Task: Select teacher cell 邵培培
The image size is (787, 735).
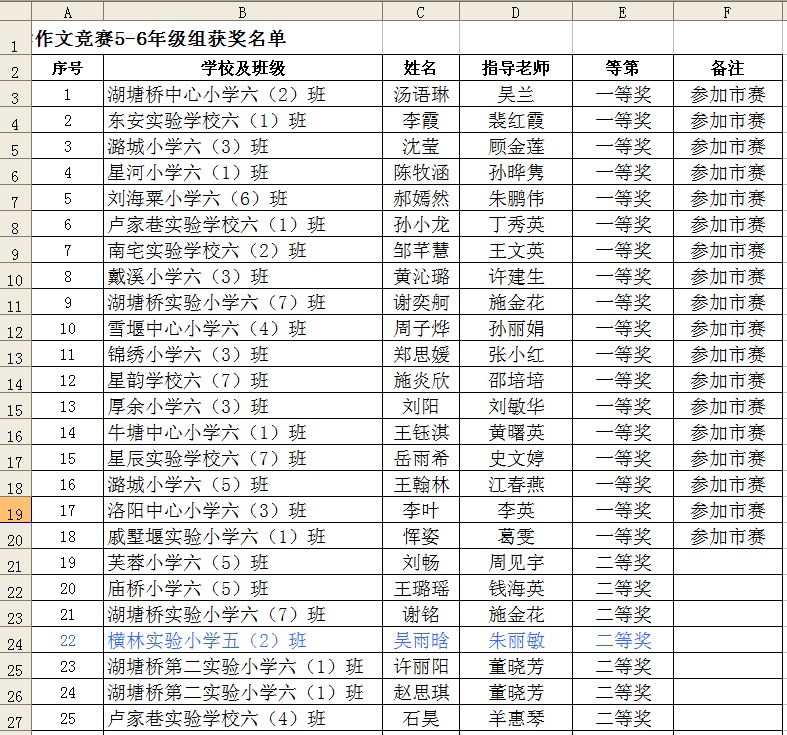Action: click(515, 380)
